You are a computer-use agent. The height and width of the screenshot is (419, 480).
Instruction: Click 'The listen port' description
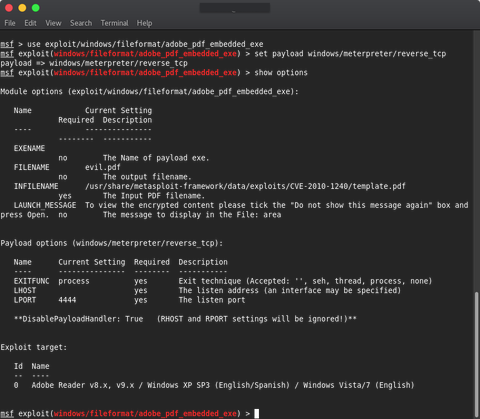212,300
